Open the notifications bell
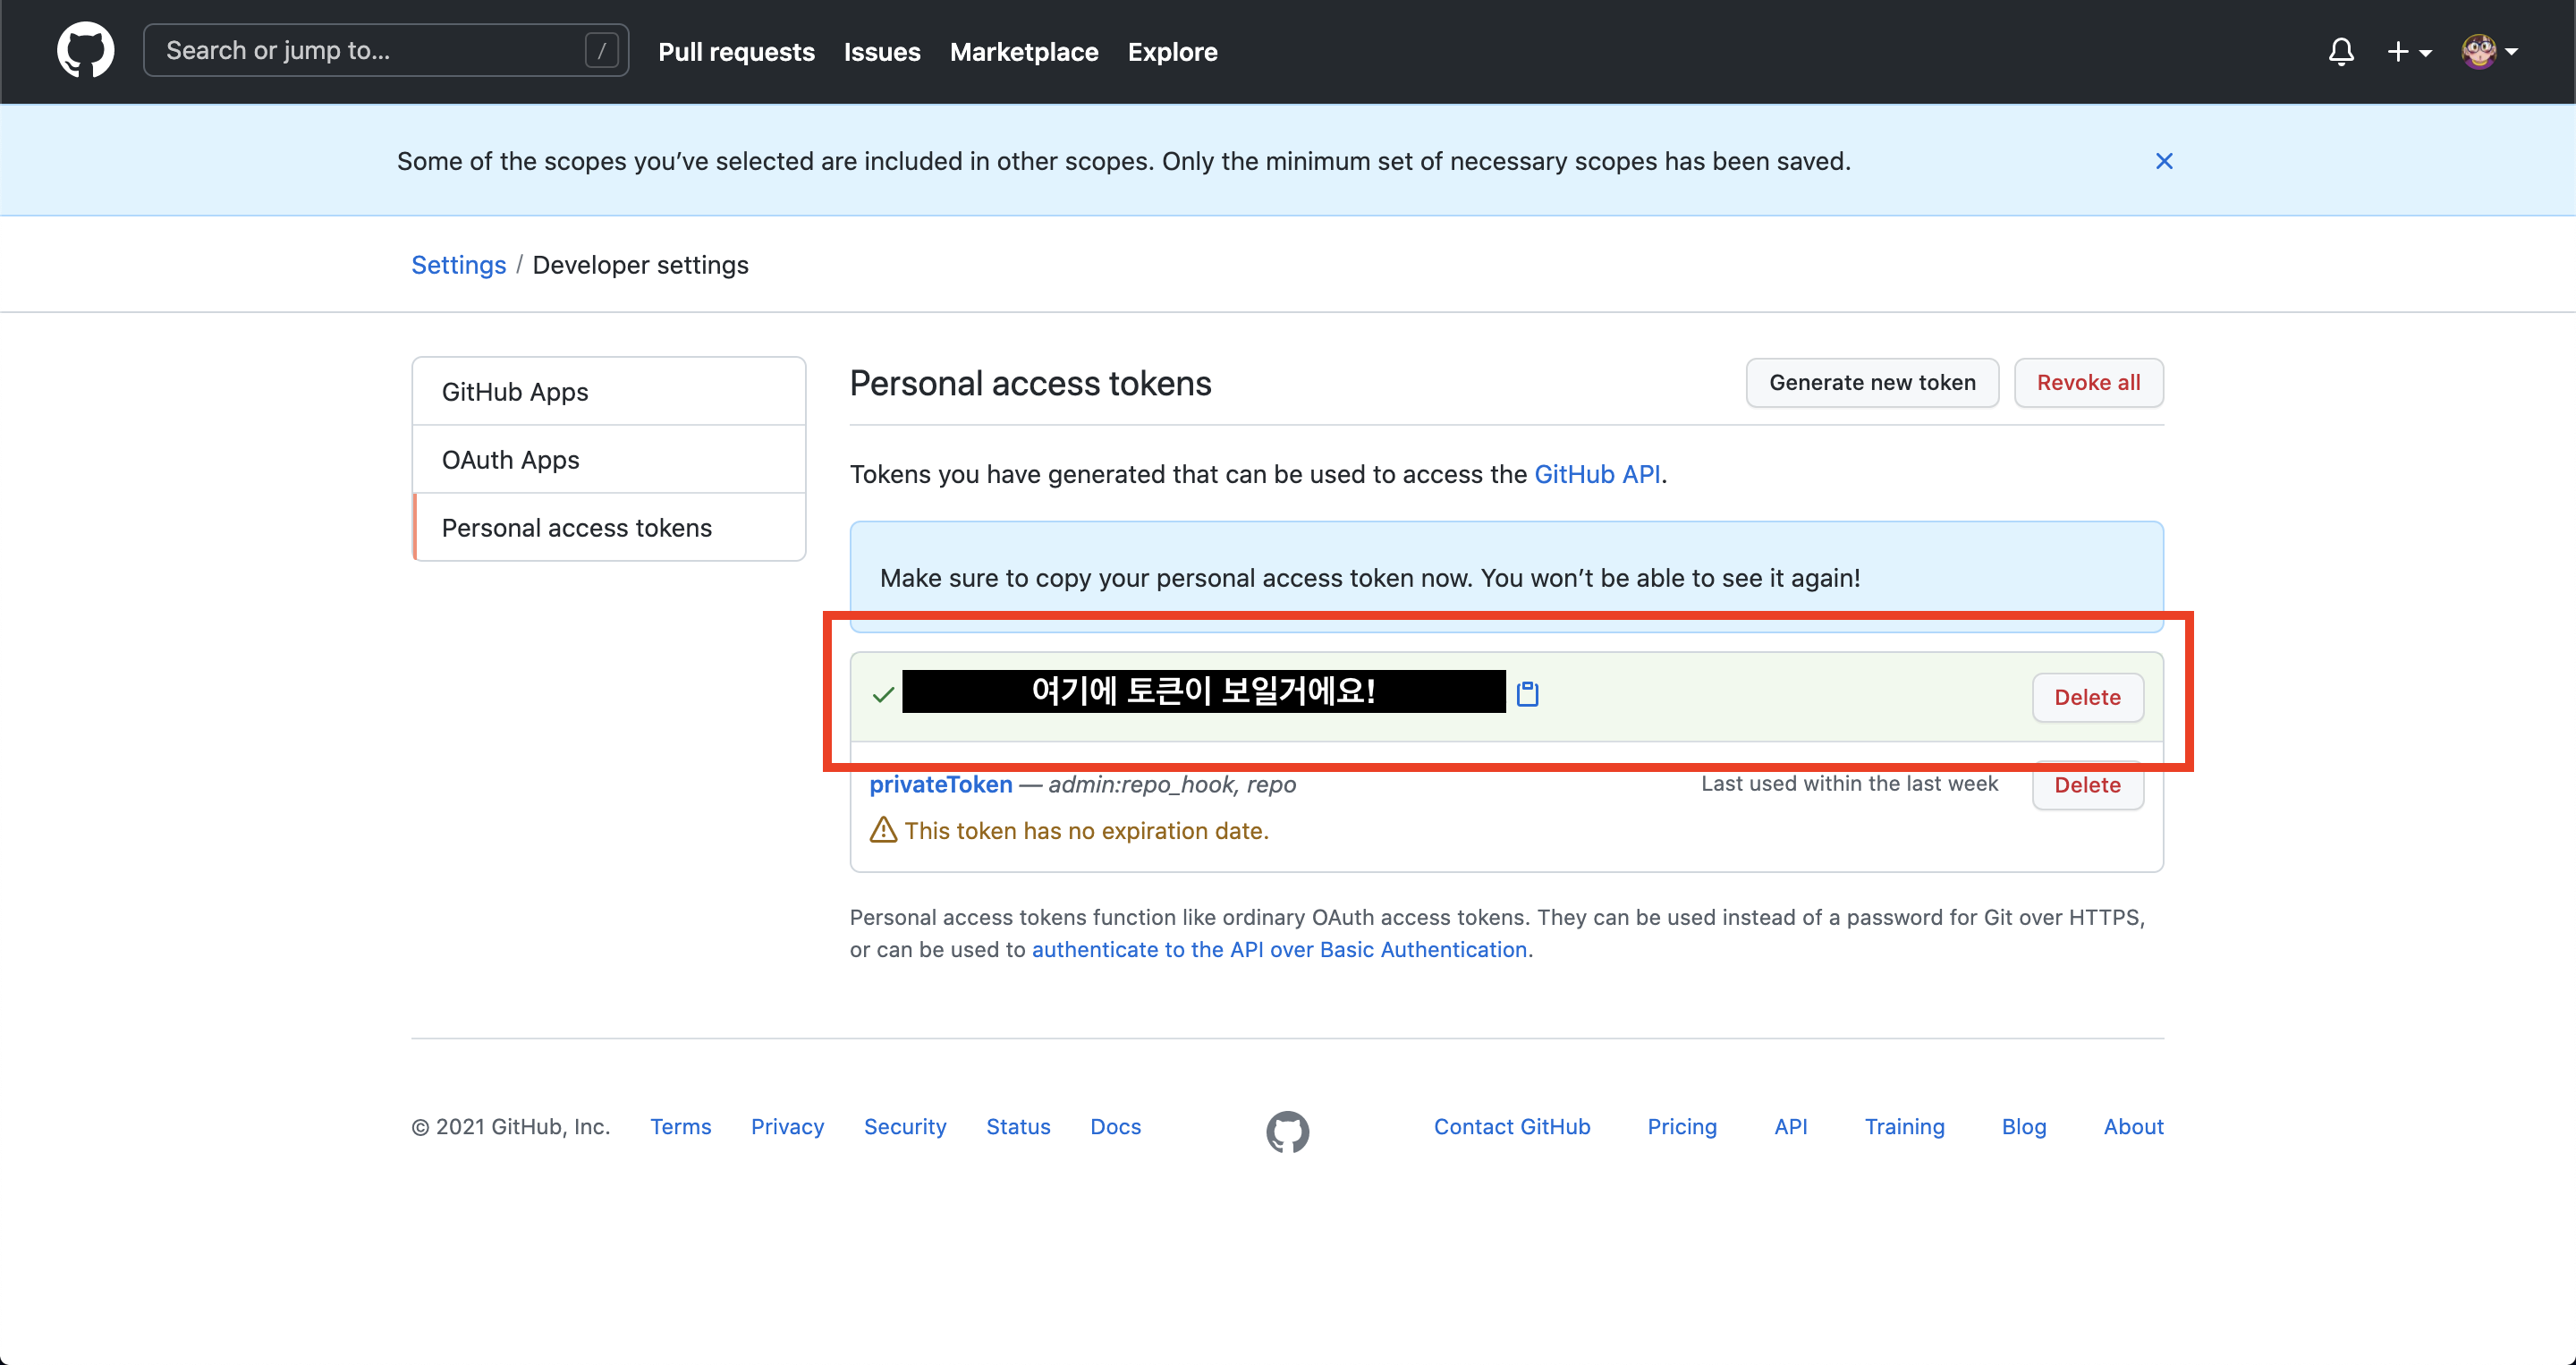2576x1365 pixels. point(2340,51)
